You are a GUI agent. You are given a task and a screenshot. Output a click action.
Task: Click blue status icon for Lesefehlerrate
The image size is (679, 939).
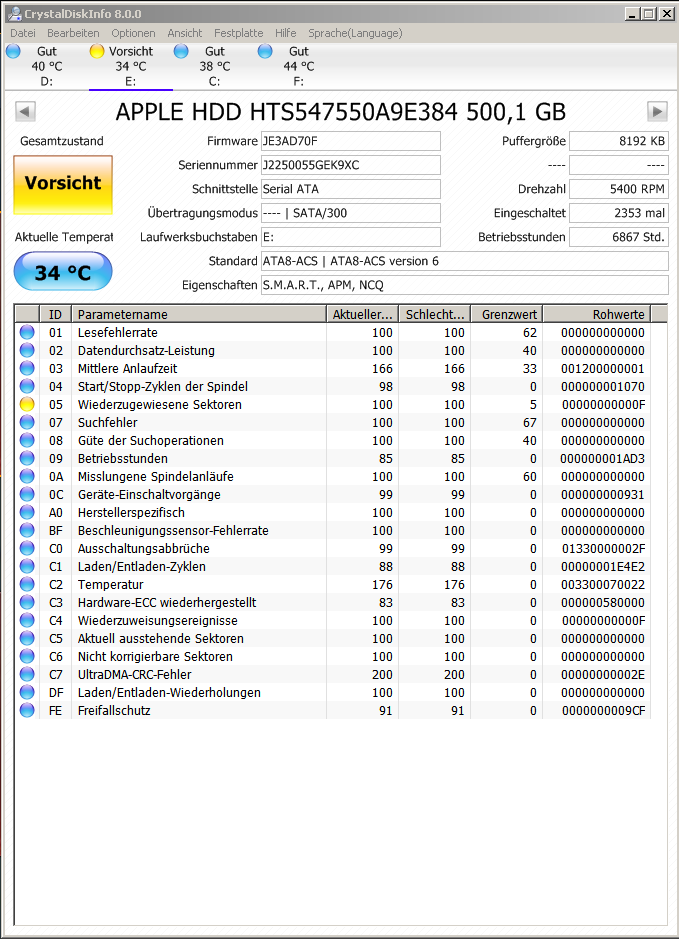pos(27,332)
